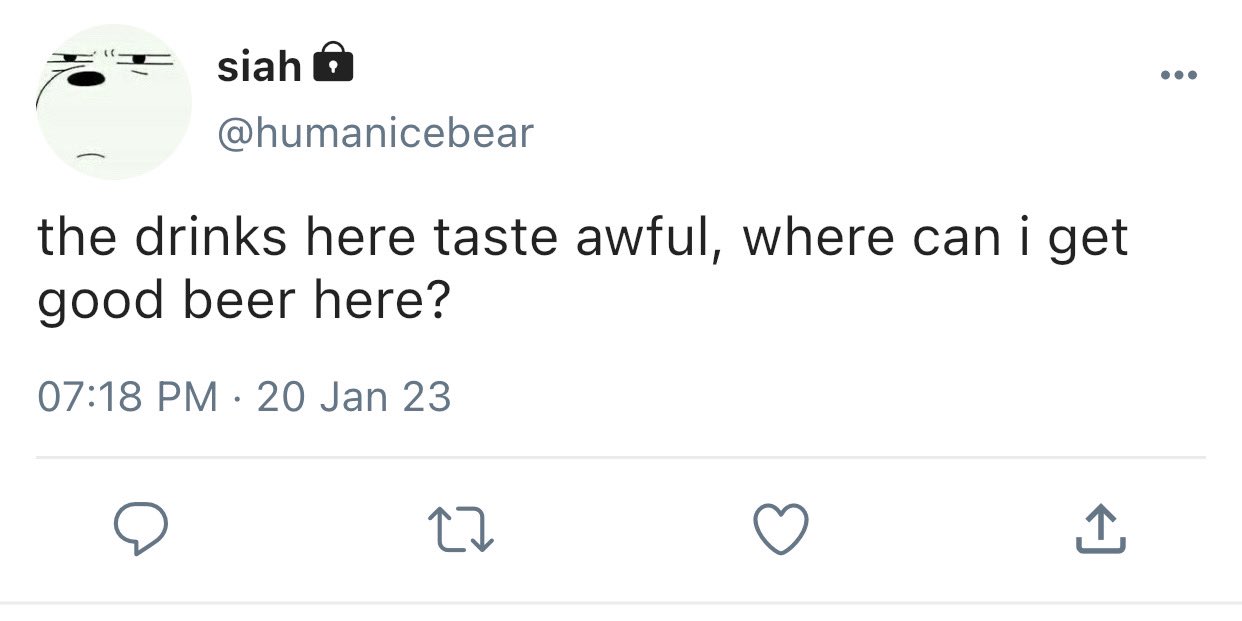Toggle retweet using the looping arrows icon
The height and width of the screenshot is (621, 1242).
tap(462, 530)
